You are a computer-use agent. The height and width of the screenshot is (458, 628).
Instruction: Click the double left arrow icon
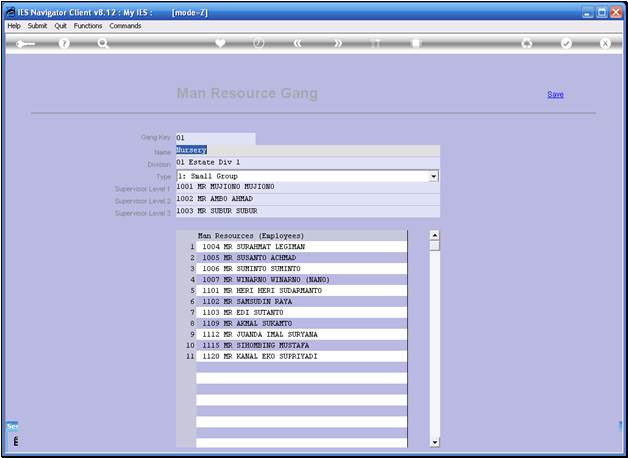tap(298, 44)
